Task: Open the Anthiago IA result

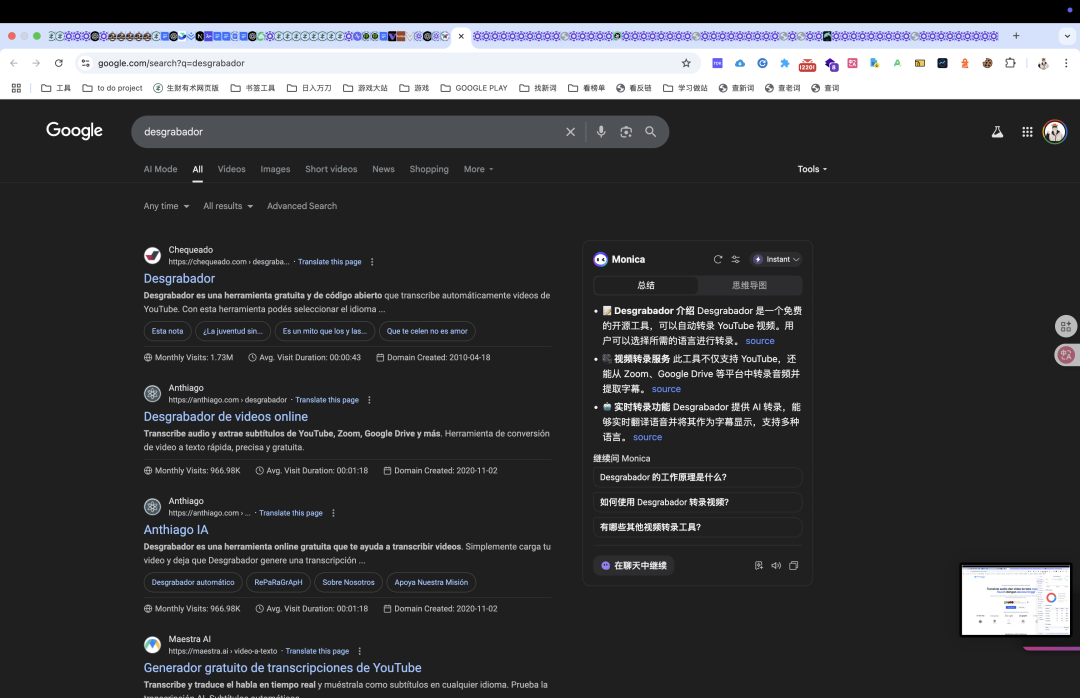Action: coord(176,530)
